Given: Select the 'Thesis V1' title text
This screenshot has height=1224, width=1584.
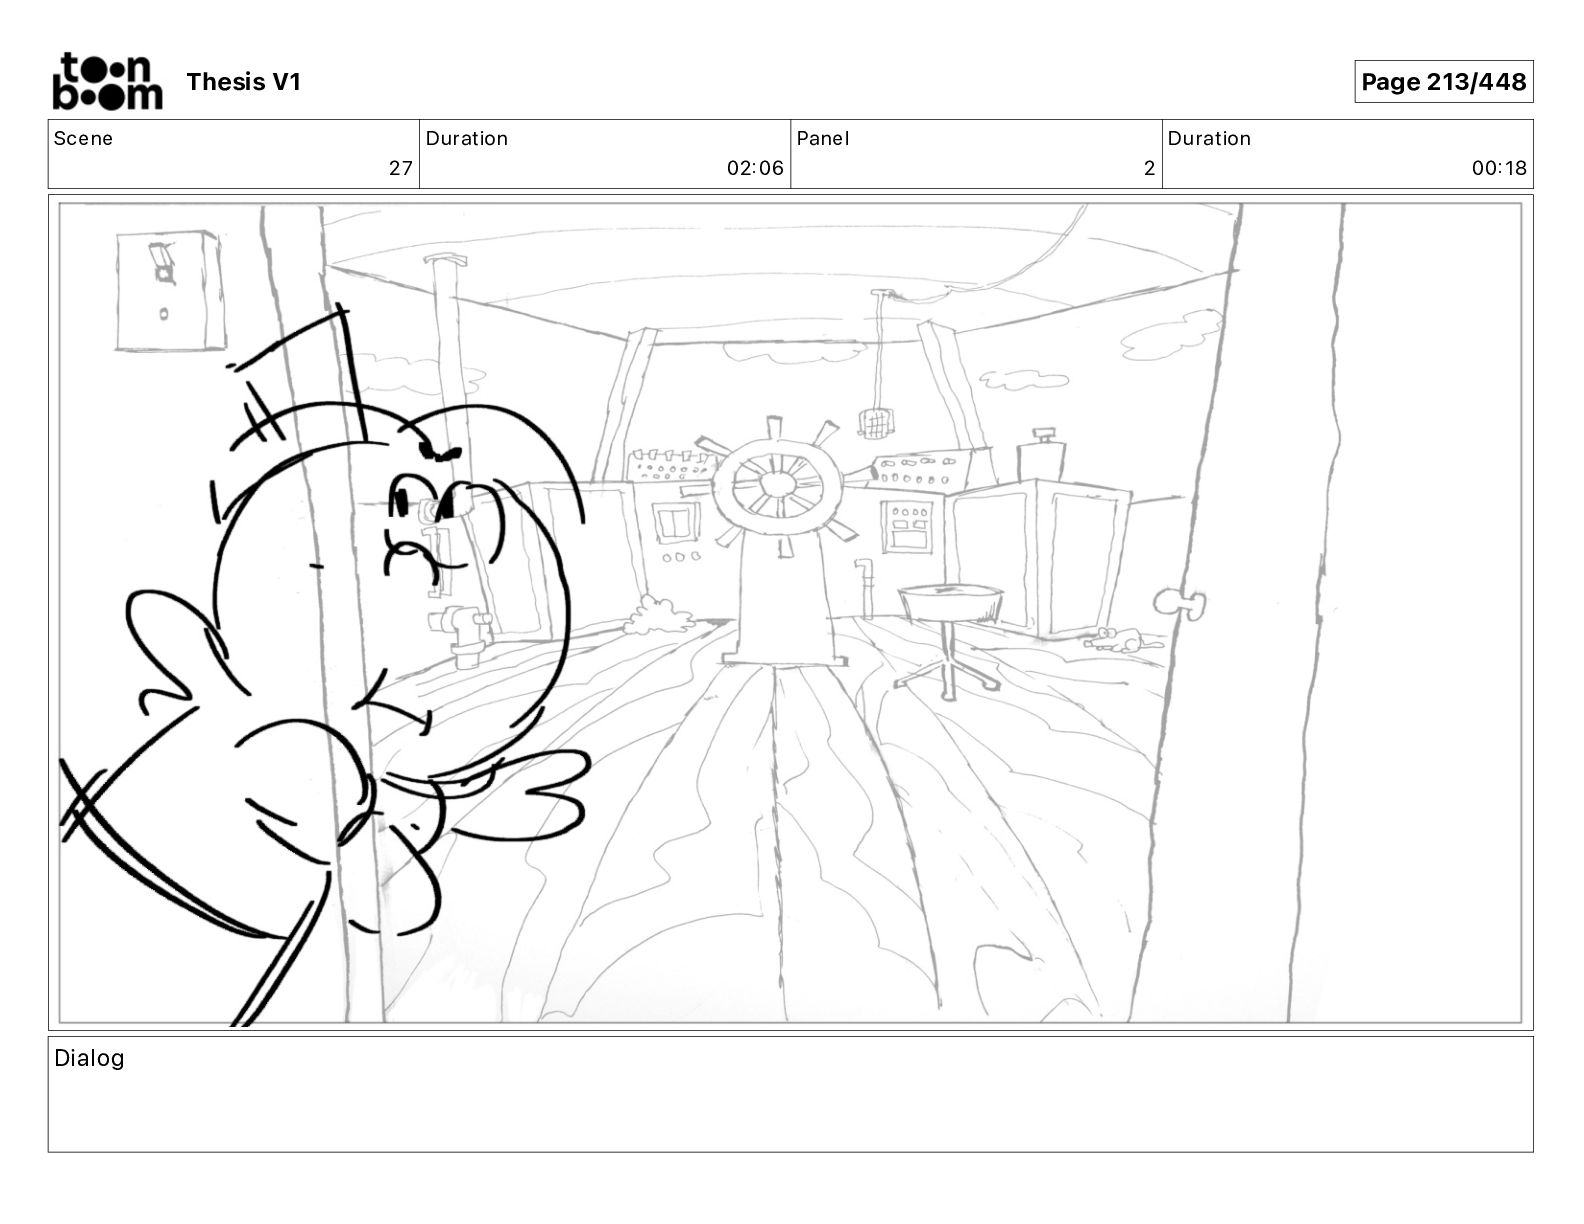Looking at the screenshot, I should point(243,82).
